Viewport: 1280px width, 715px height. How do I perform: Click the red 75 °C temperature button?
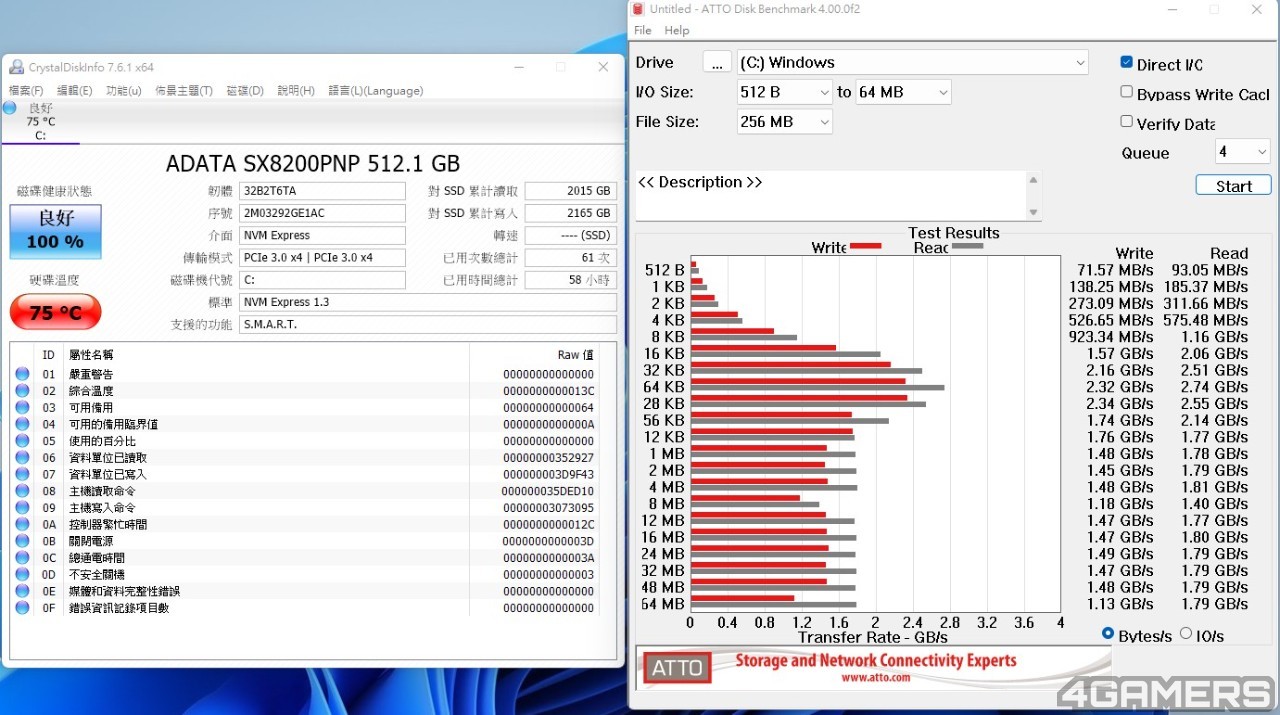56,312
